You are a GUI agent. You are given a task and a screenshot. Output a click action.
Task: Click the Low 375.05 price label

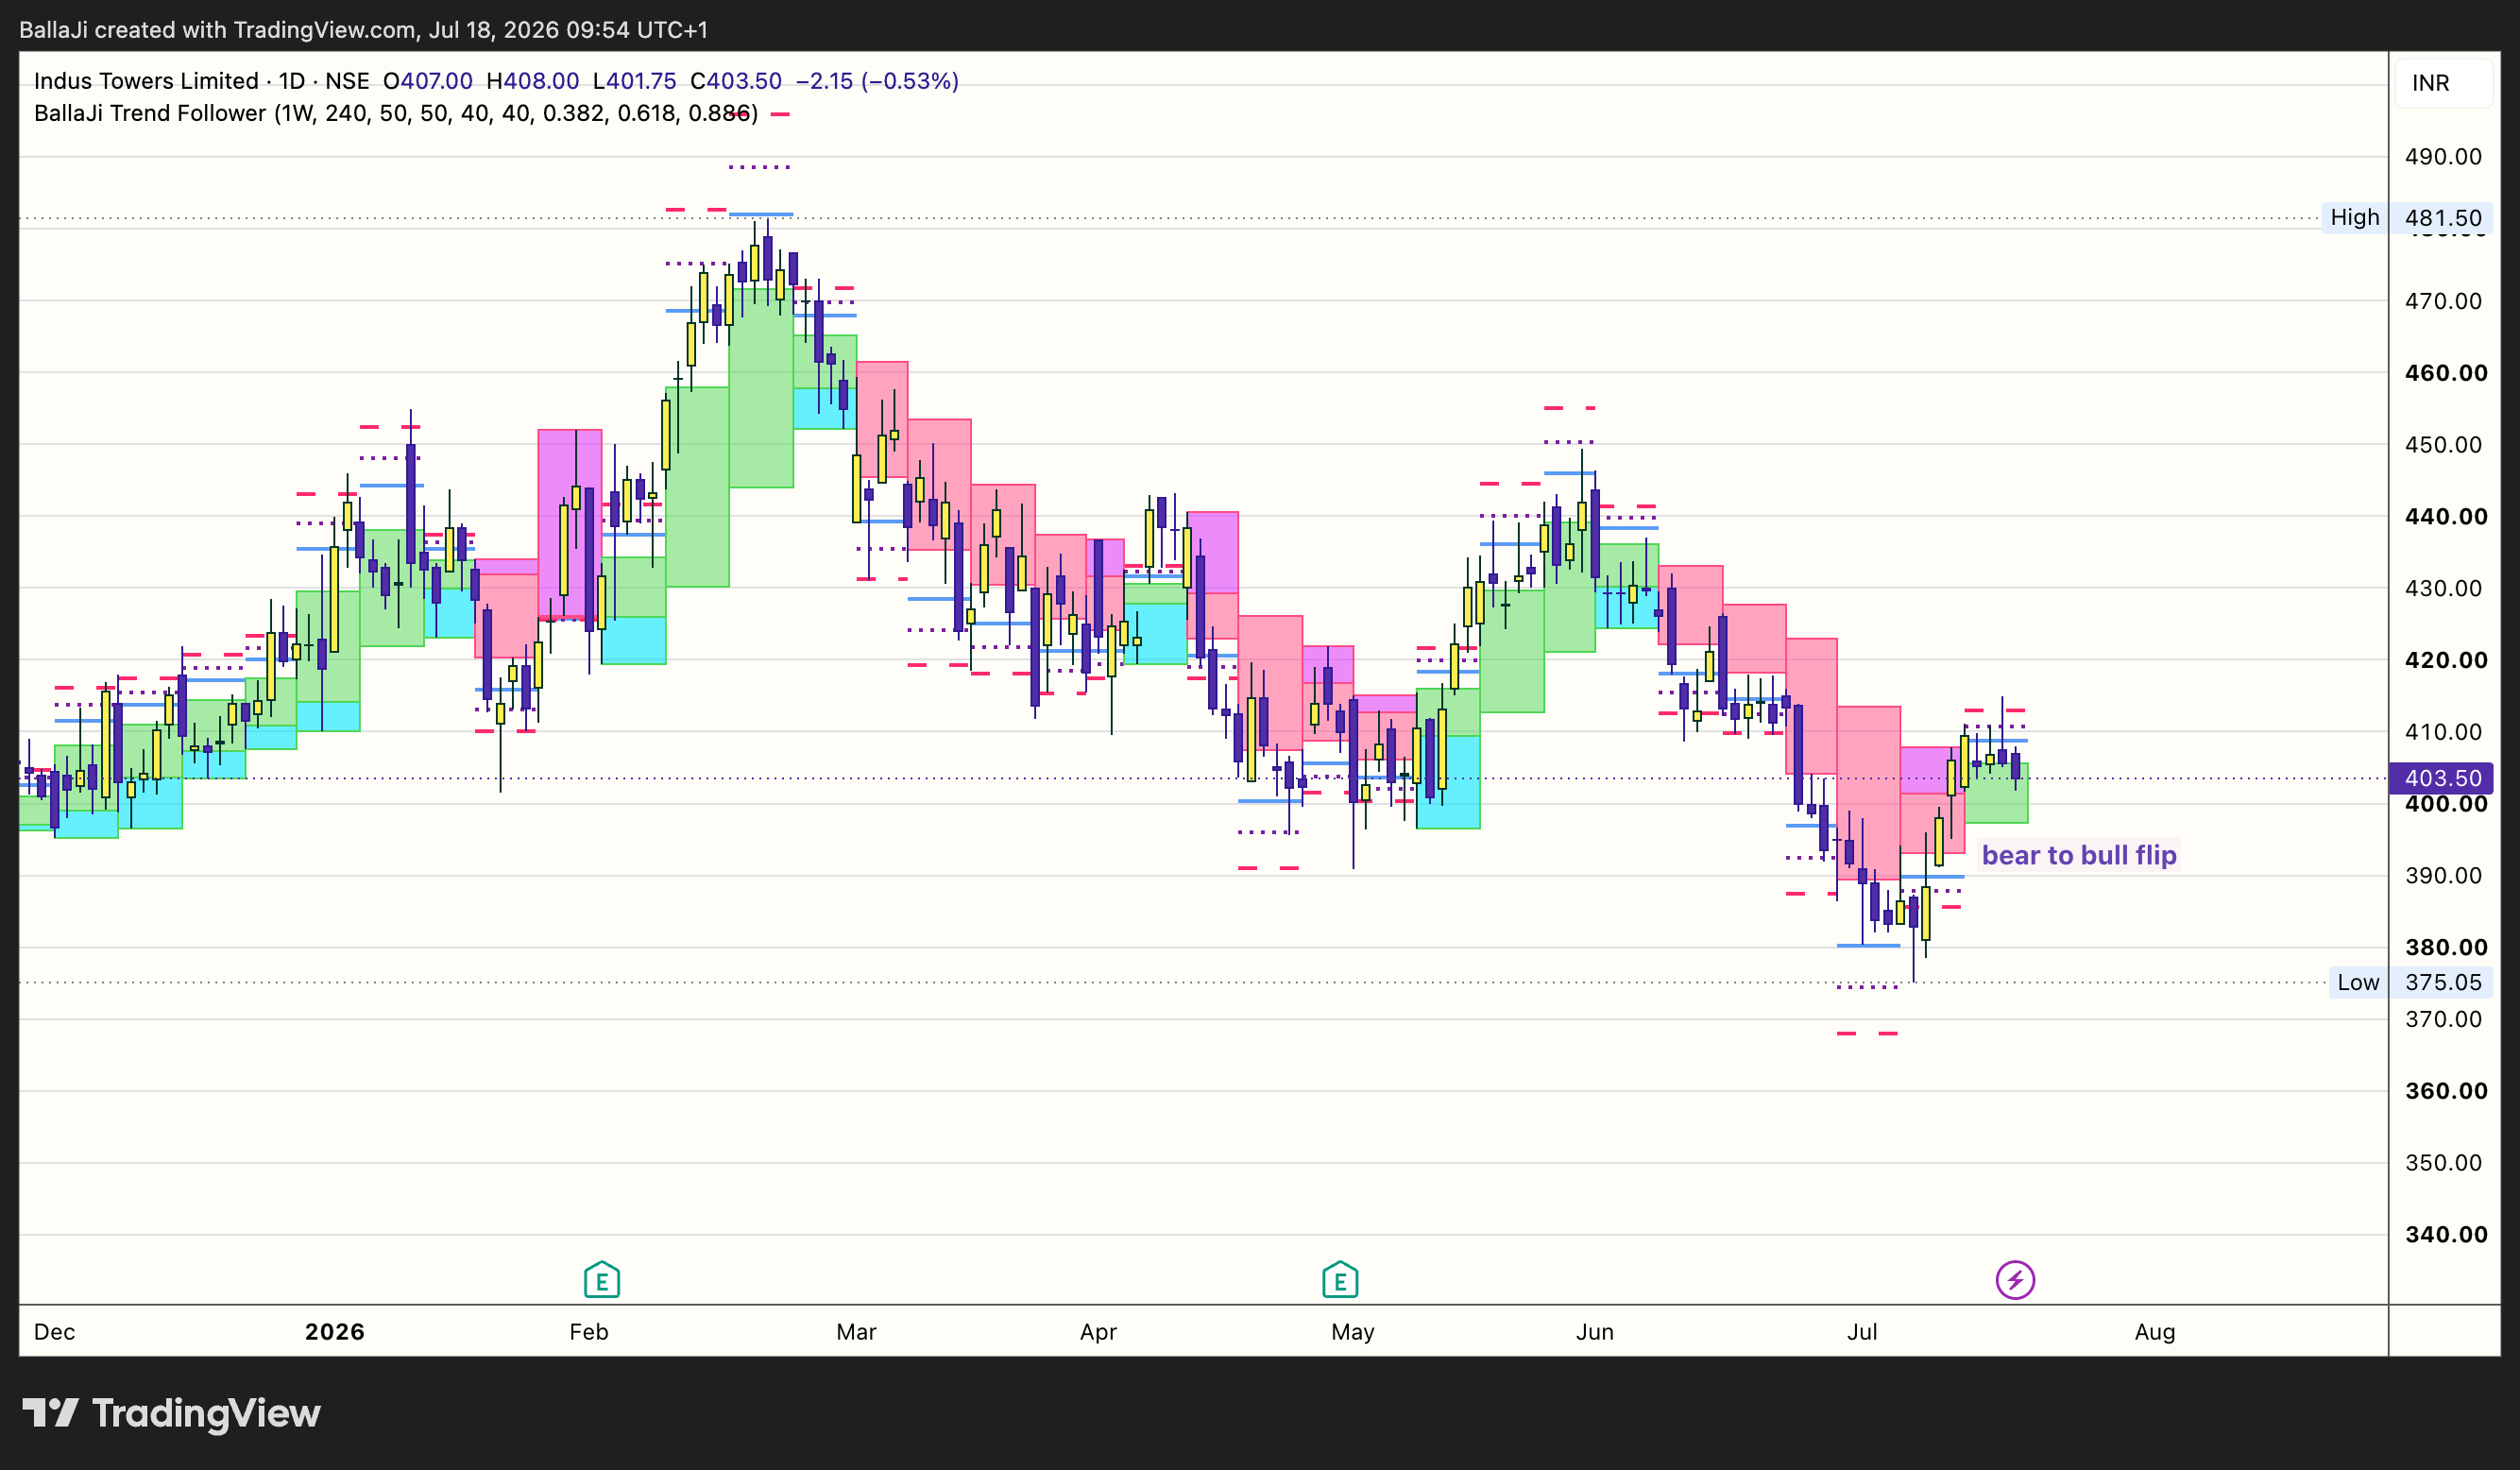coord(2410,982)
